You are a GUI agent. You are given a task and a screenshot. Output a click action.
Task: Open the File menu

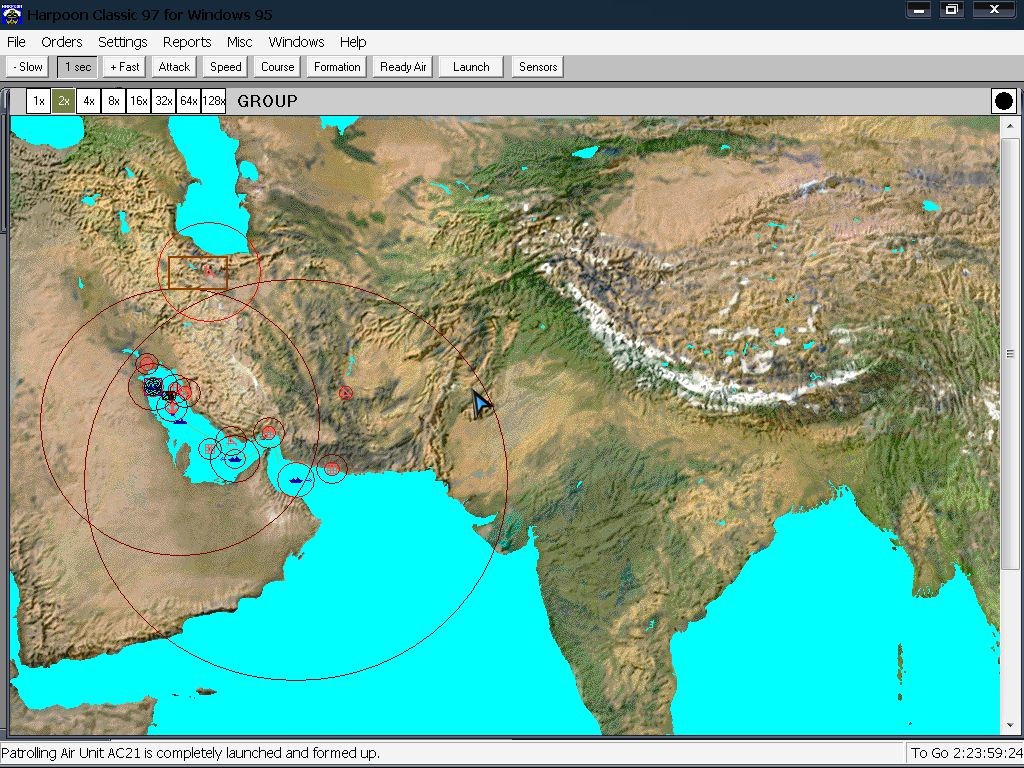(x=16, y=42)
